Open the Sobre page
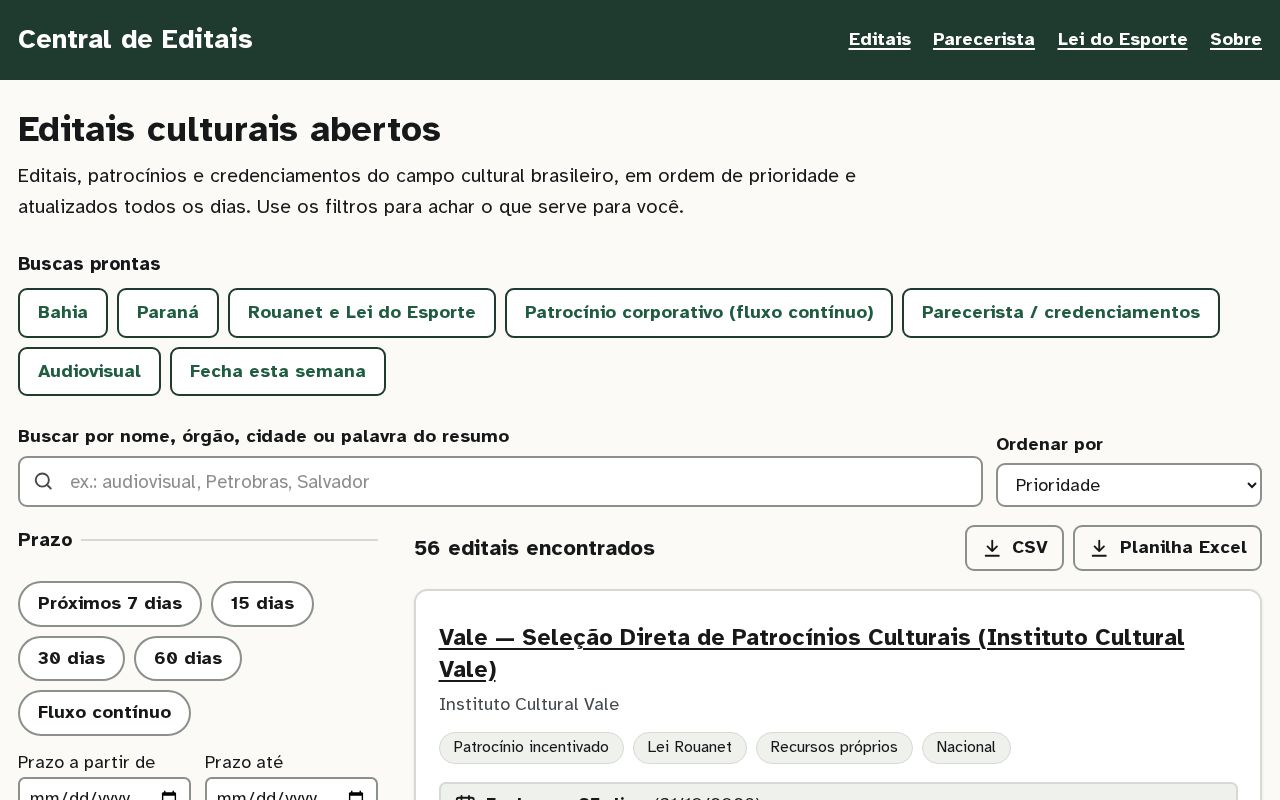 tap(1236, 40)
